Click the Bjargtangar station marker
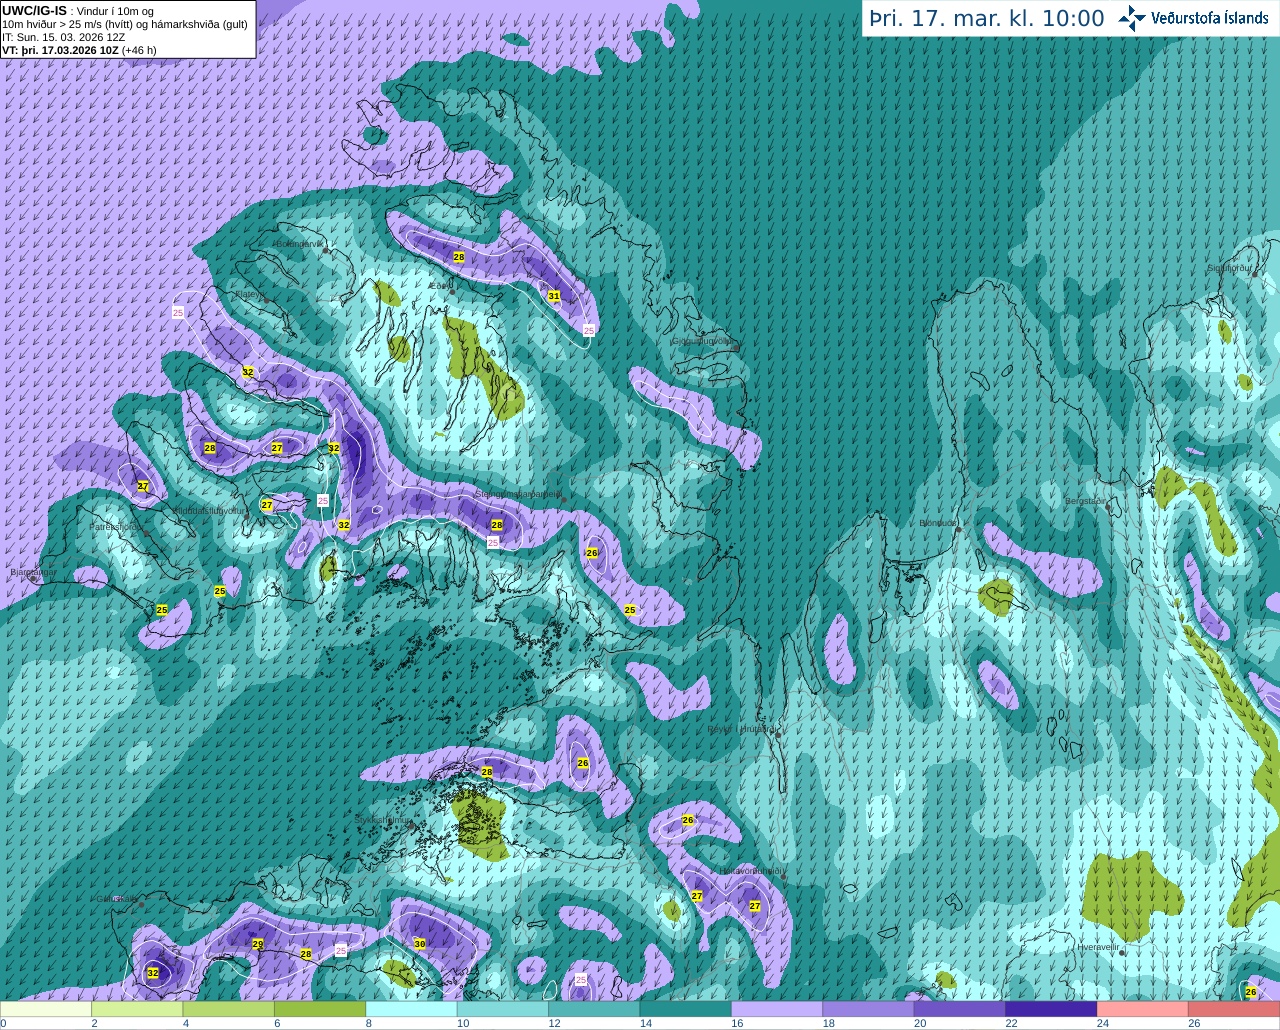The width and height of the screenshot is (1280, 1030). click(32, 578)
